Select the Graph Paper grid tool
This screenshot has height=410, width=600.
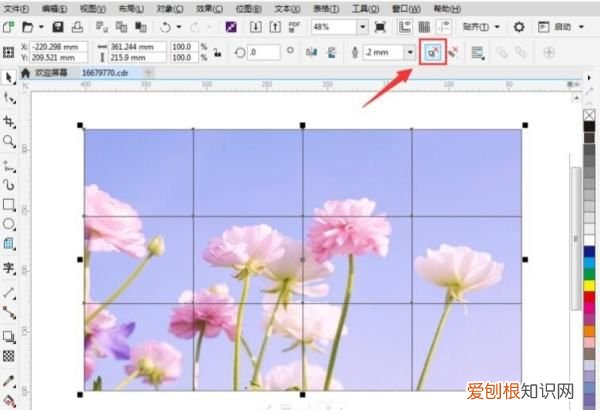click(x=8, y=243)
